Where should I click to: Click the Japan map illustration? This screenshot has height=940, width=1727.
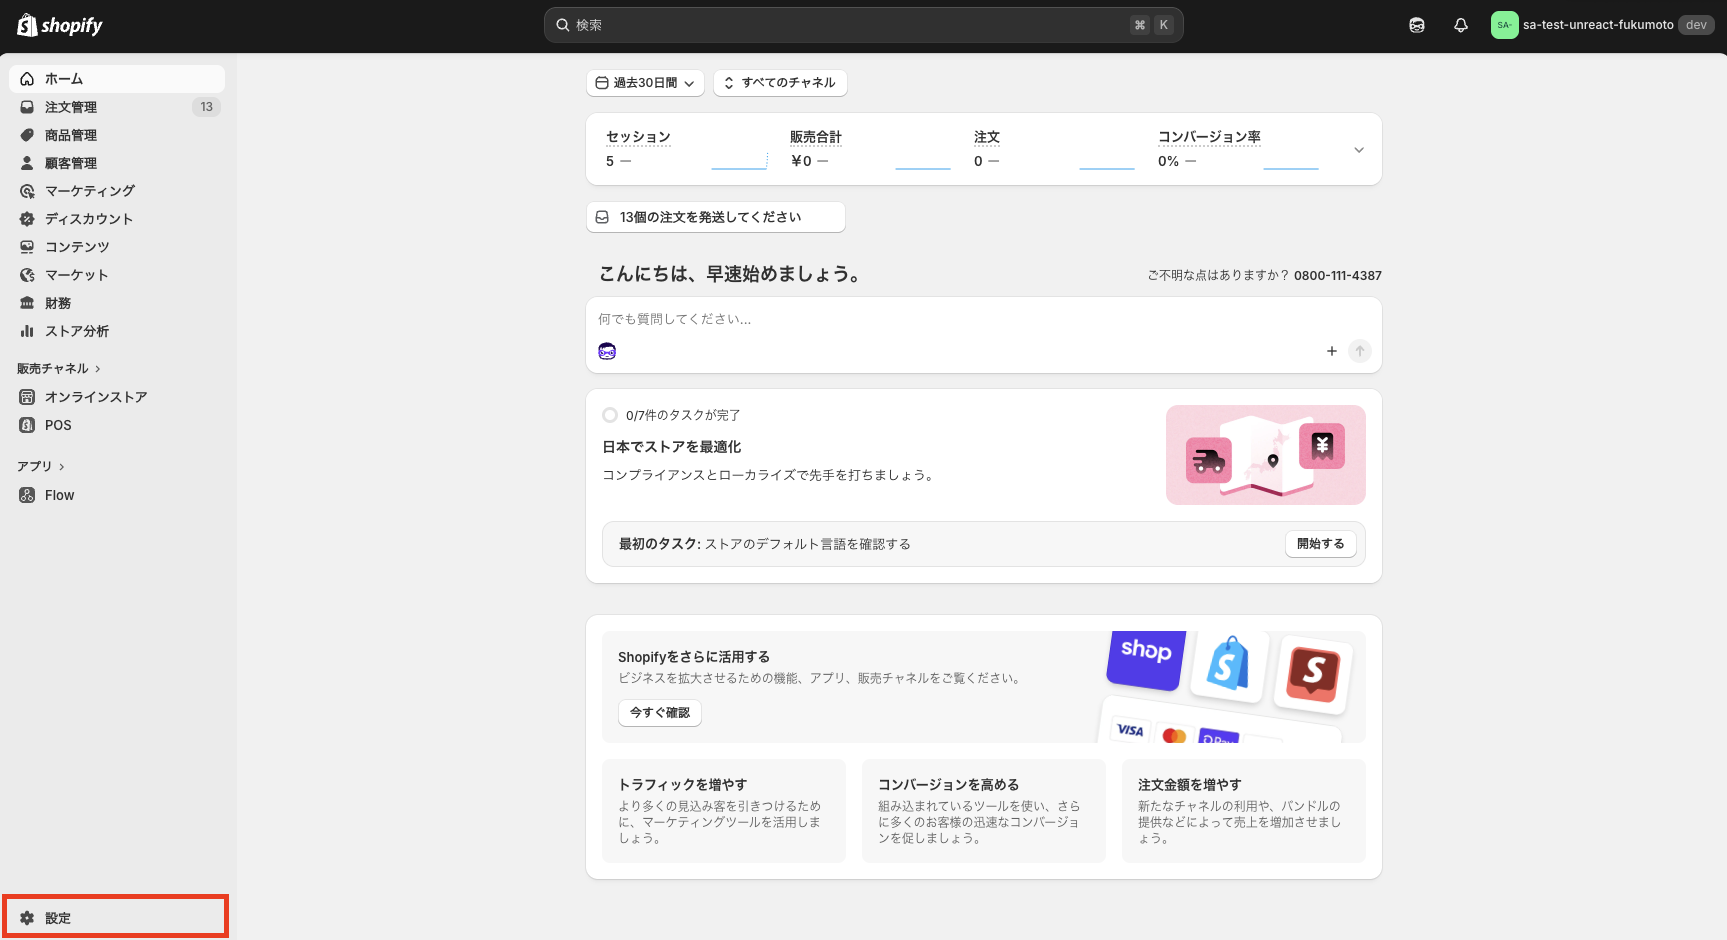(1266, 455)
